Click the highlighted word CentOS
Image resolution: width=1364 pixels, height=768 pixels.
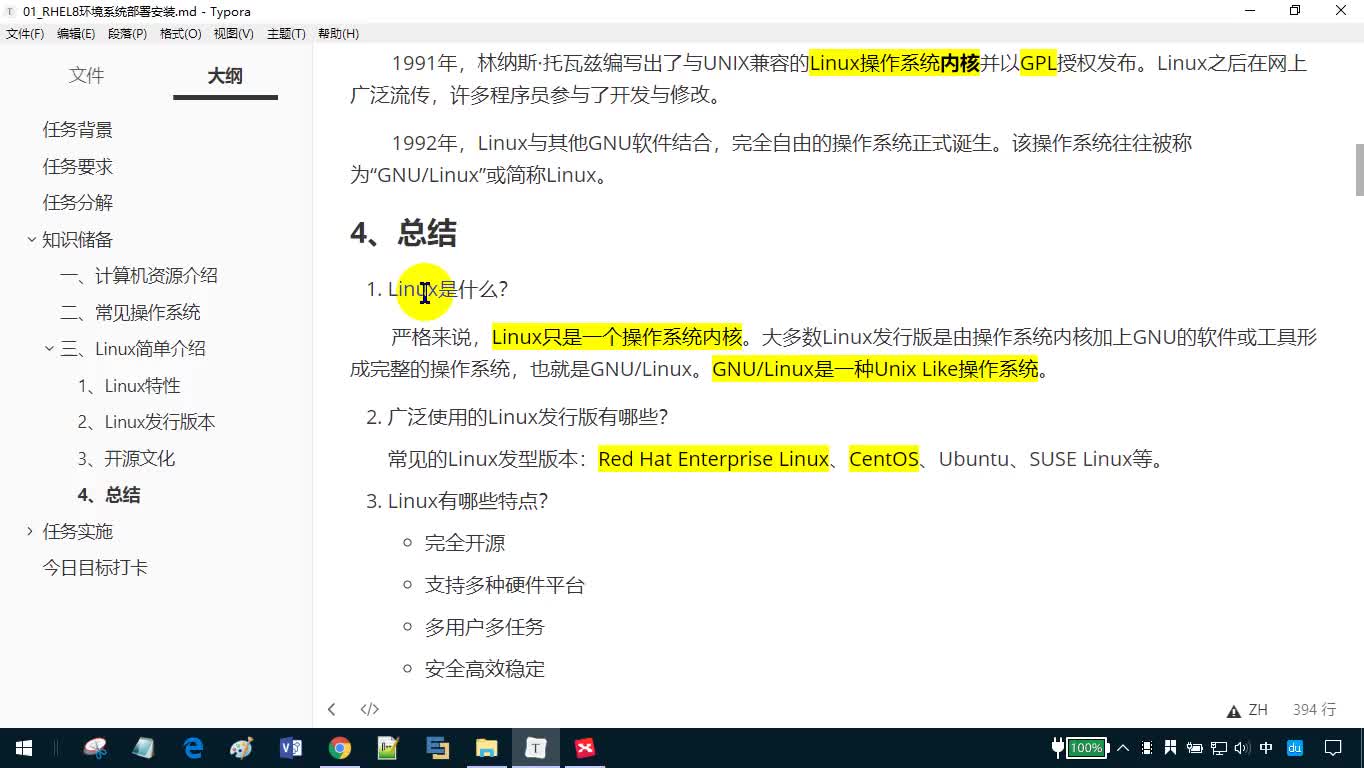click(884, 459)
